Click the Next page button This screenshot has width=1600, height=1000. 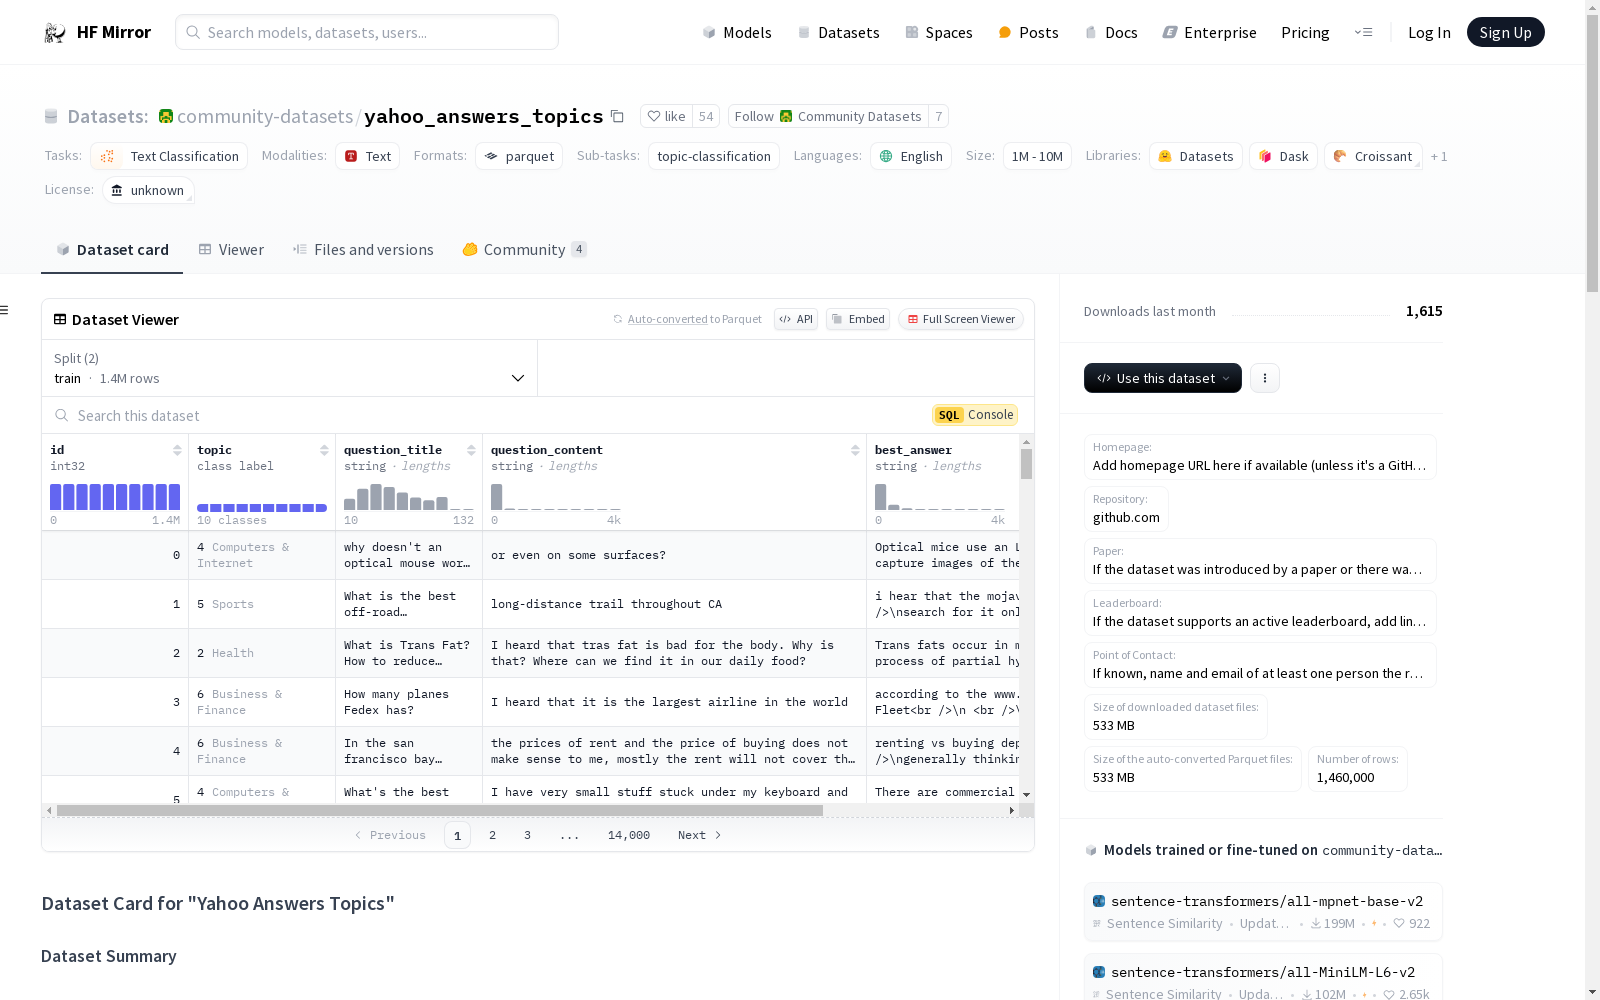pyautogui.click(x=699, y=835)
